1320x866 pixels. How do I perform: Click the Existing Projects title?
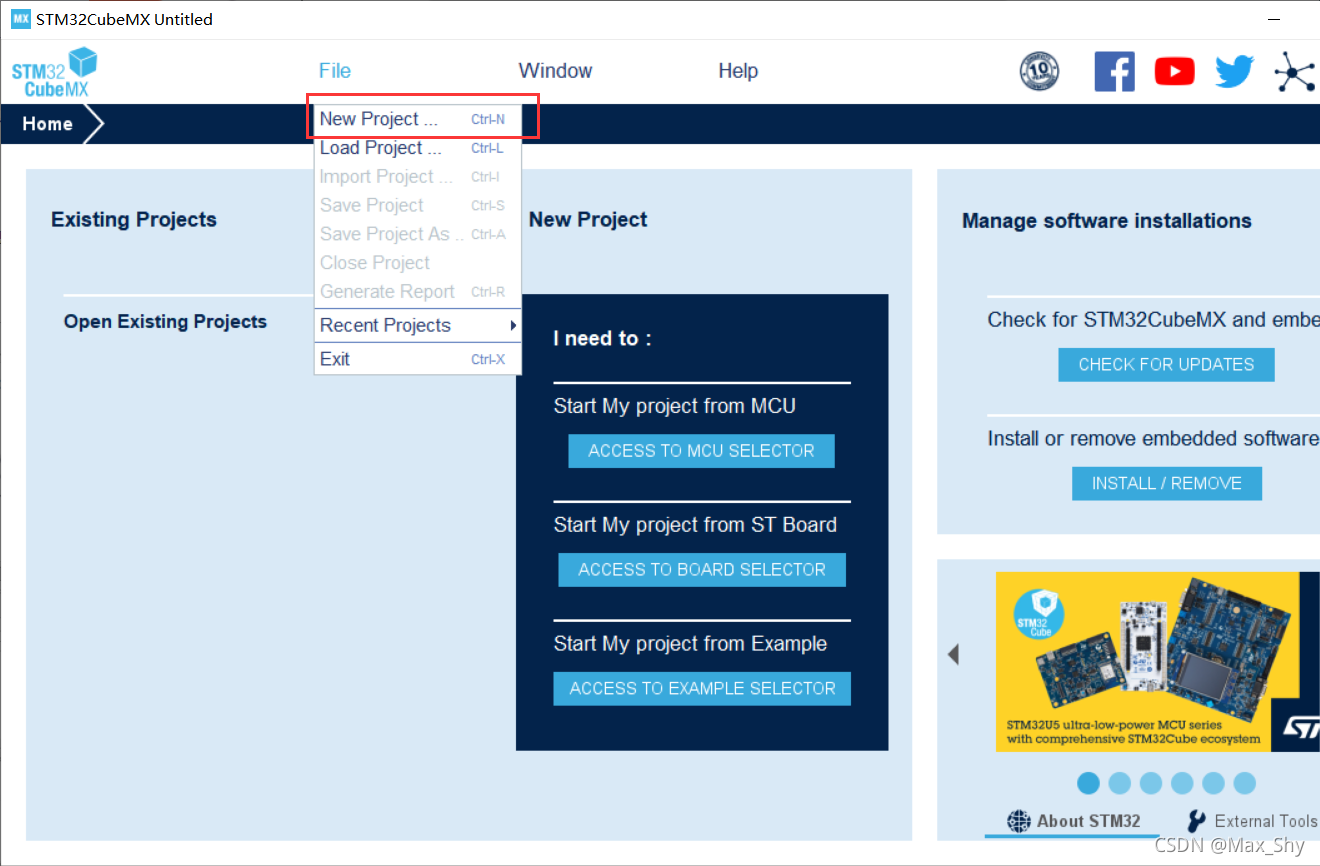click(134, 220)
